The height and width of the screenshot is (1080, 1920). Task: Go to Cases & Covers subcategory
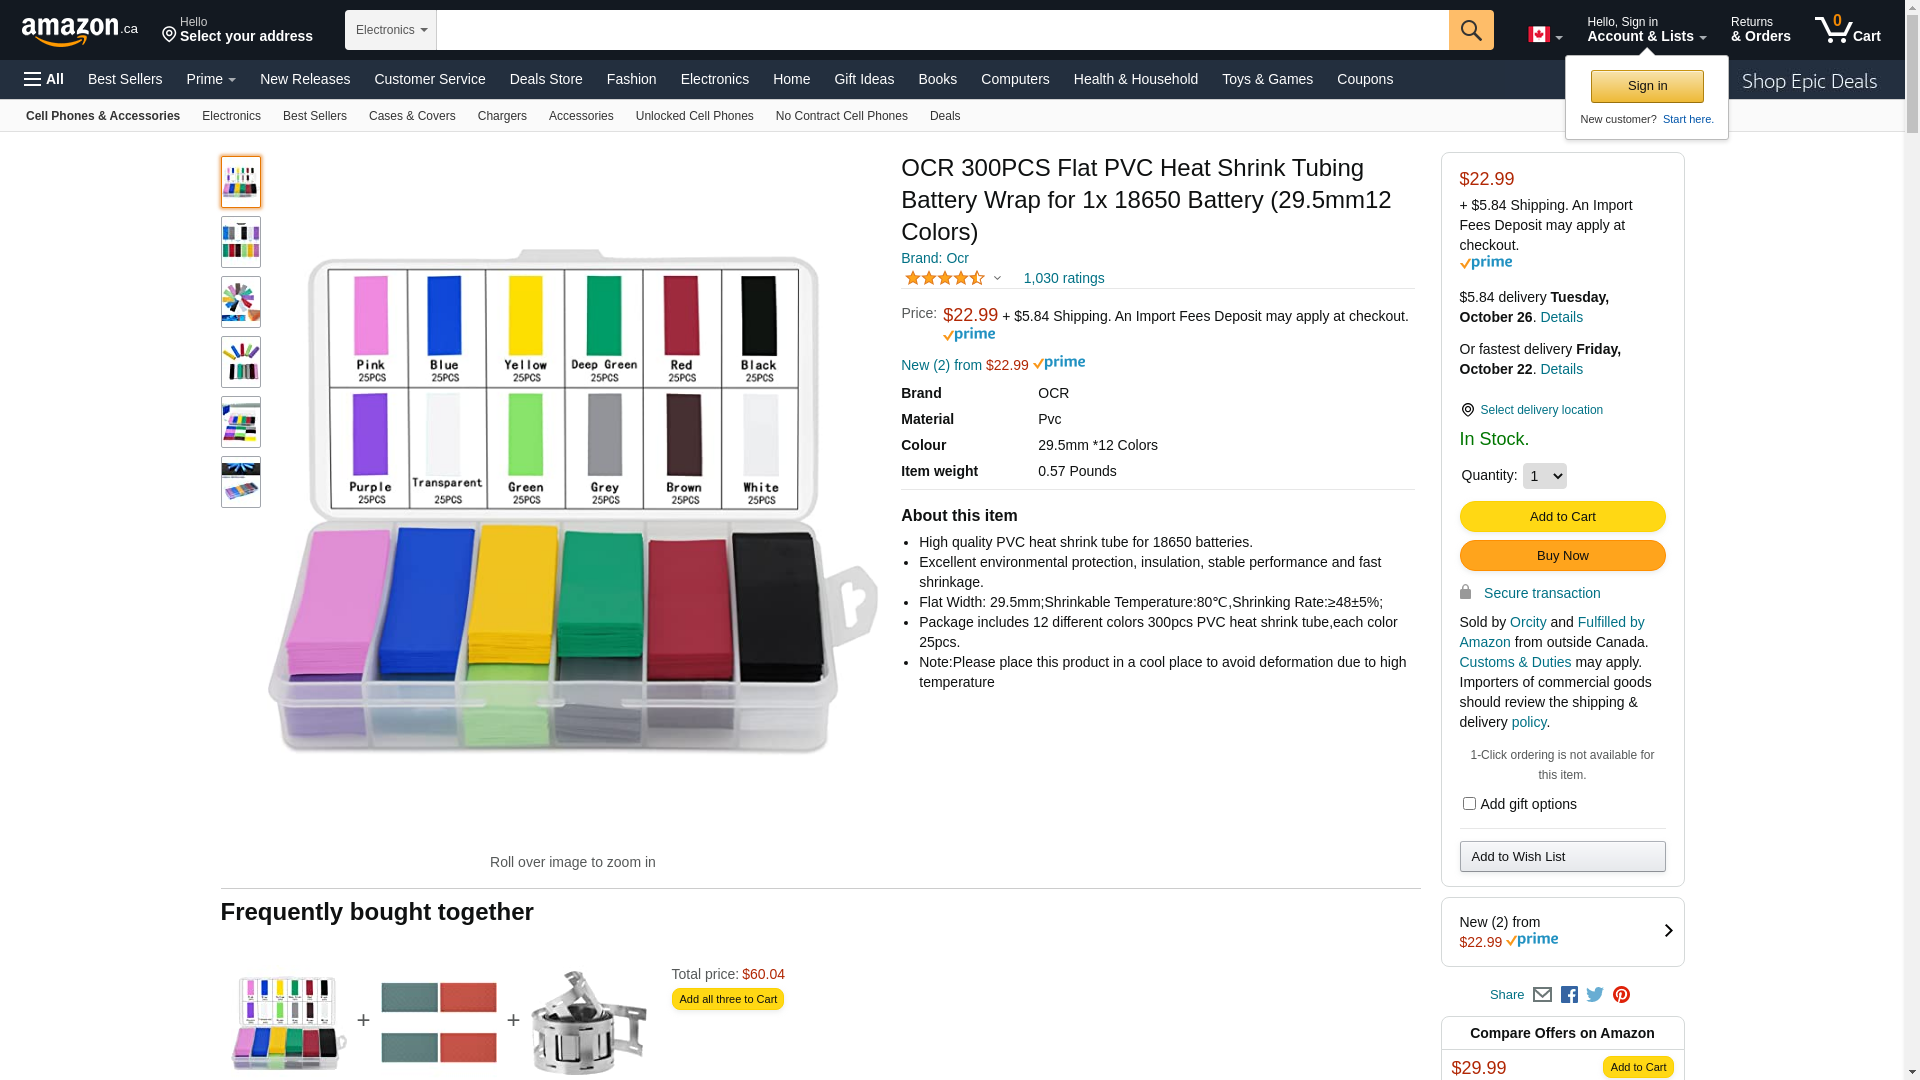pos(412,116)
